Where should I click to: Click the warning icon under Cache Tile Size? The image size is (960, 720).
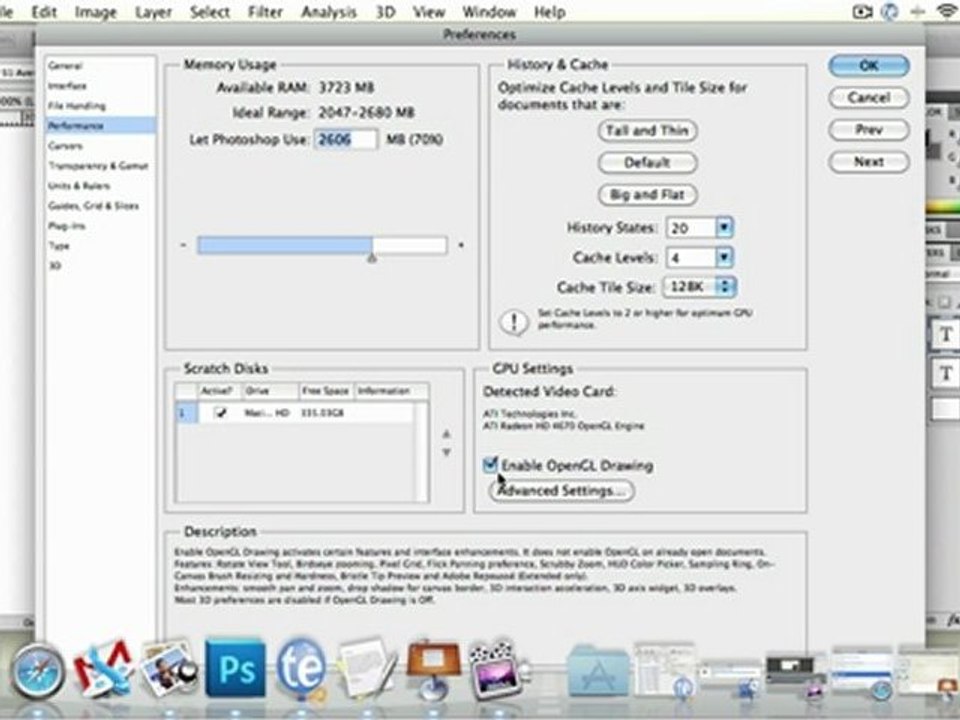(x=514, y=322)
